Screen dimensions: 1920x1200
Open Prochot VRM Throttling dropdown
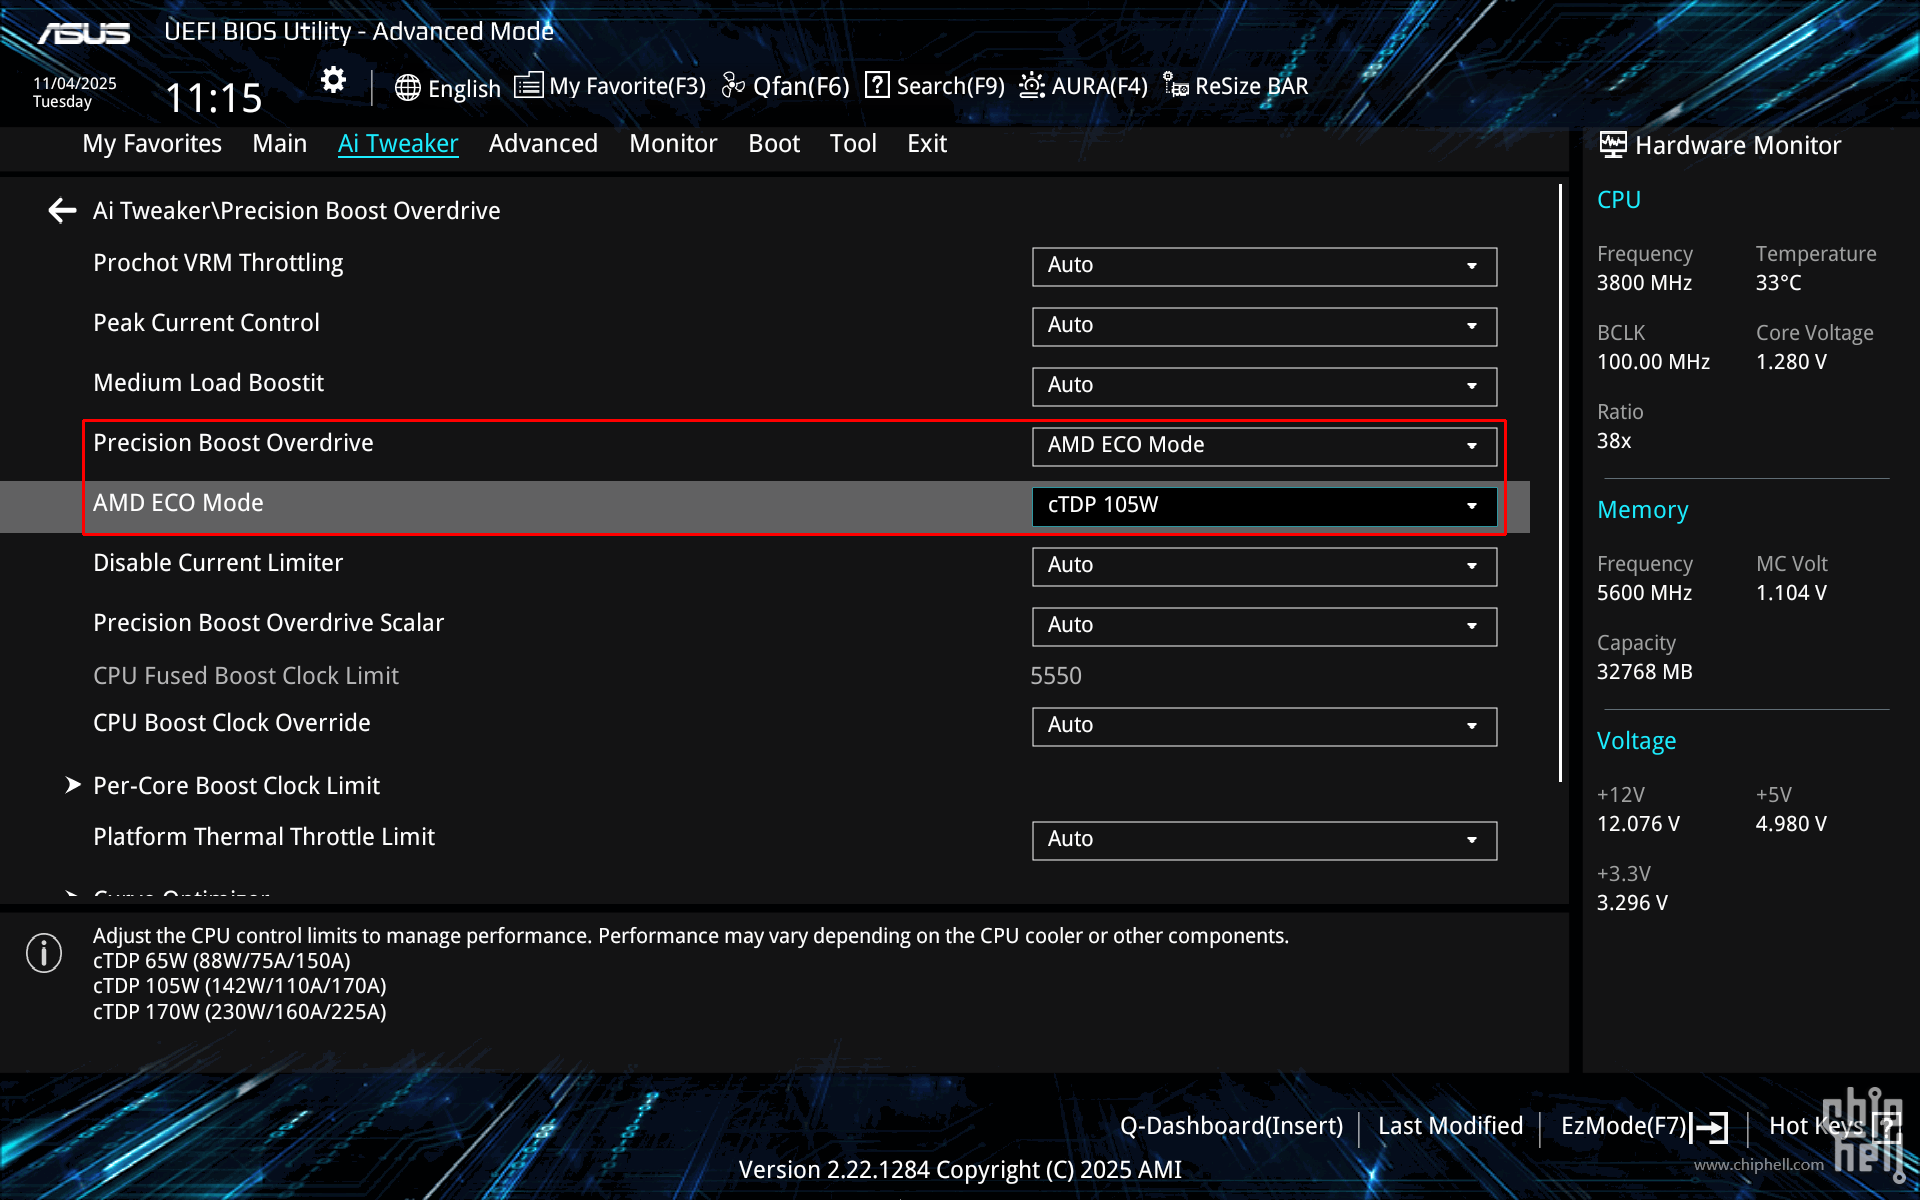[1264, 266]
